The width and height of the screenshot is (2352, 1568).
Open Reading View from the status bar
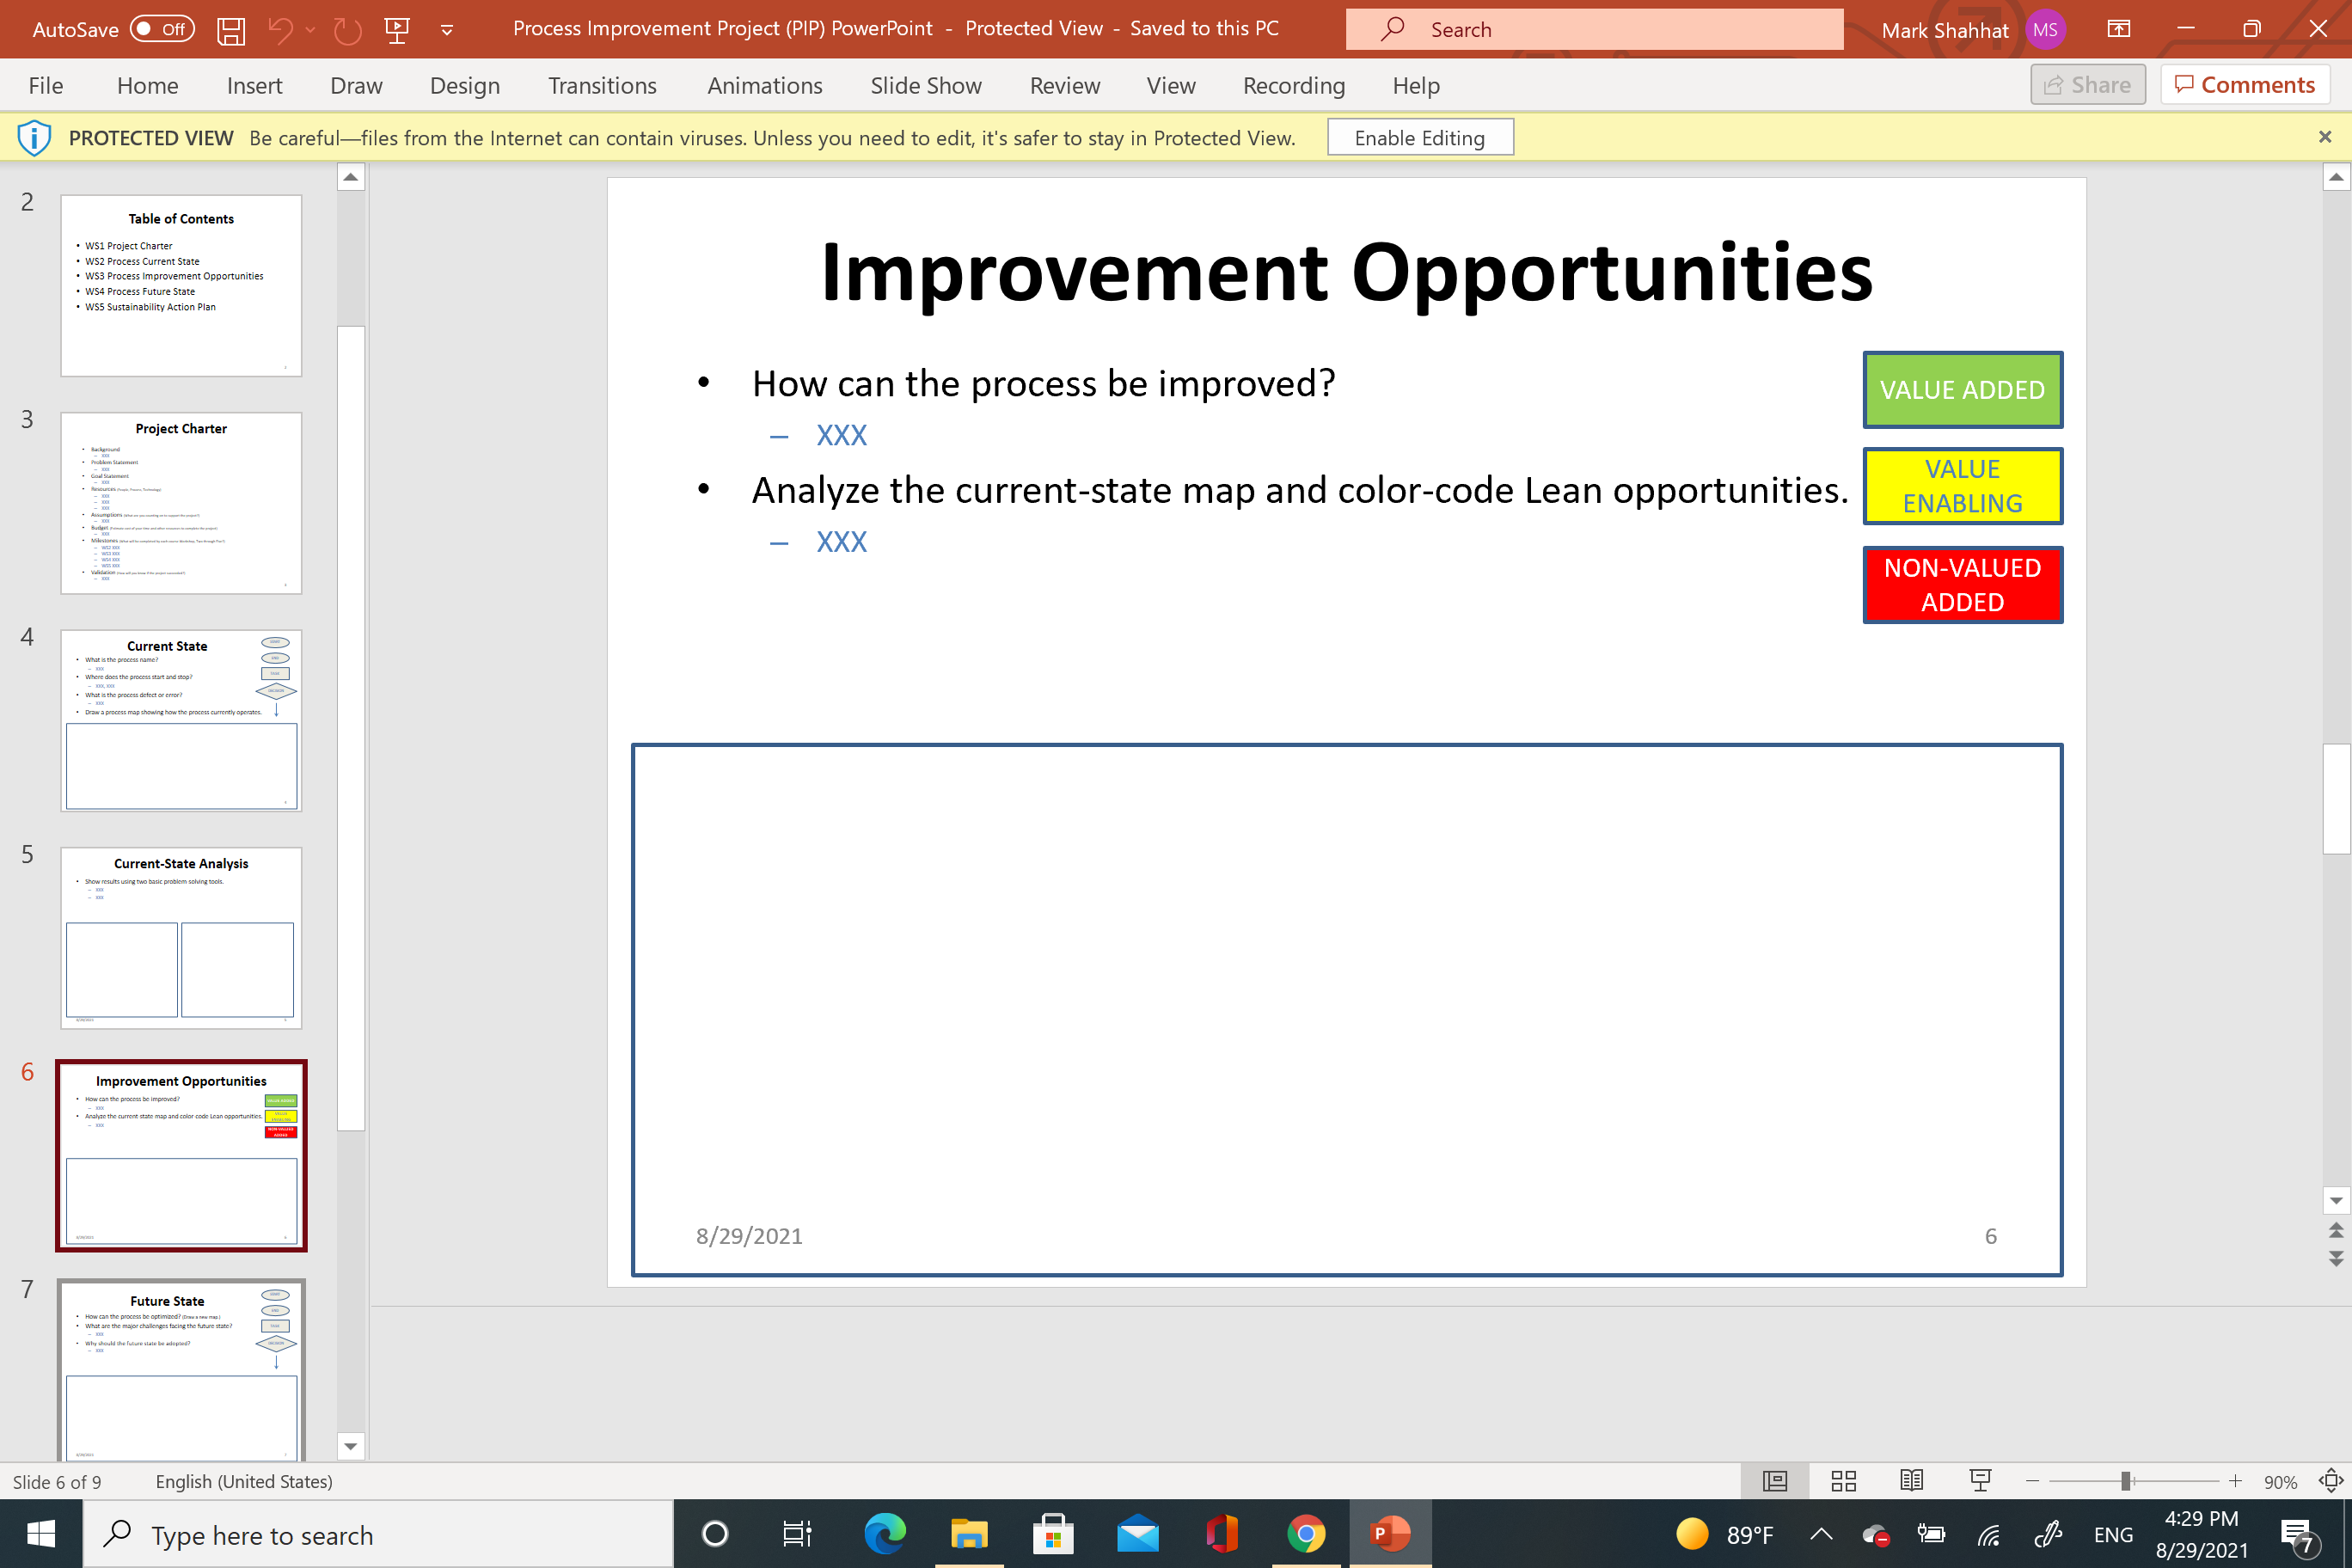coord(1913,1482)
